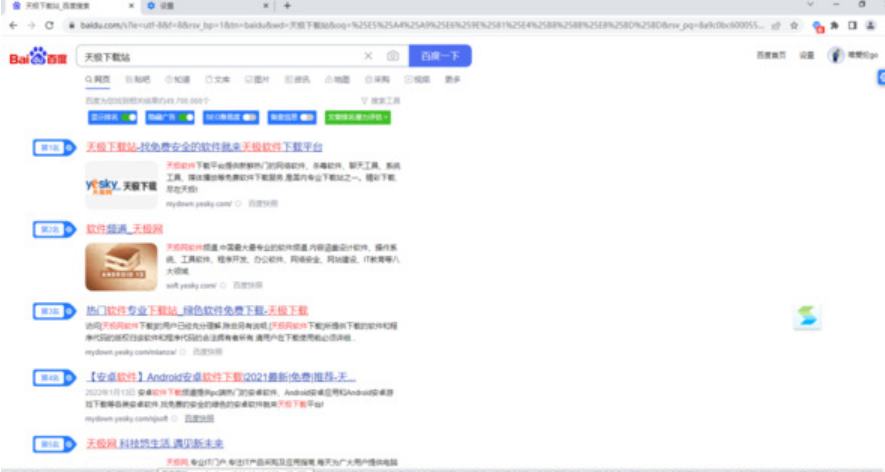Open a new tab with plus icon

click(x=287, y=6)
